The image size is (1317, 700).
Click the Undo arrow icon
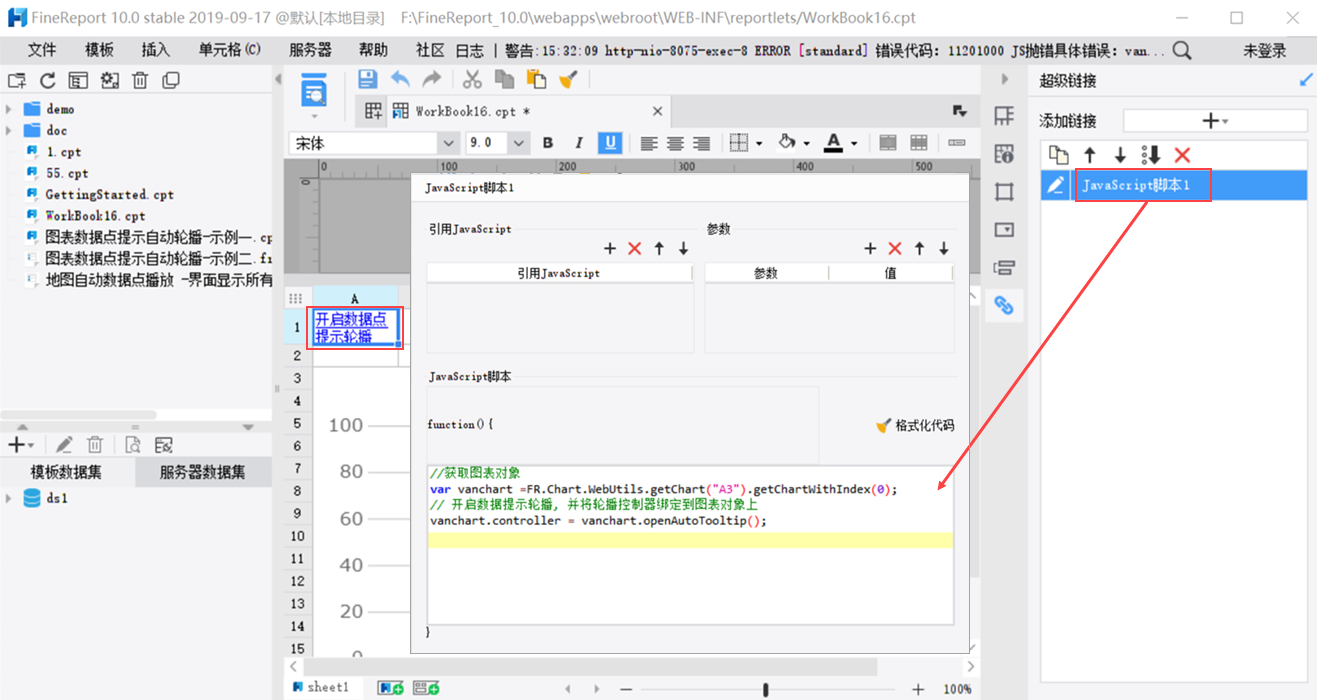(400, 80)
